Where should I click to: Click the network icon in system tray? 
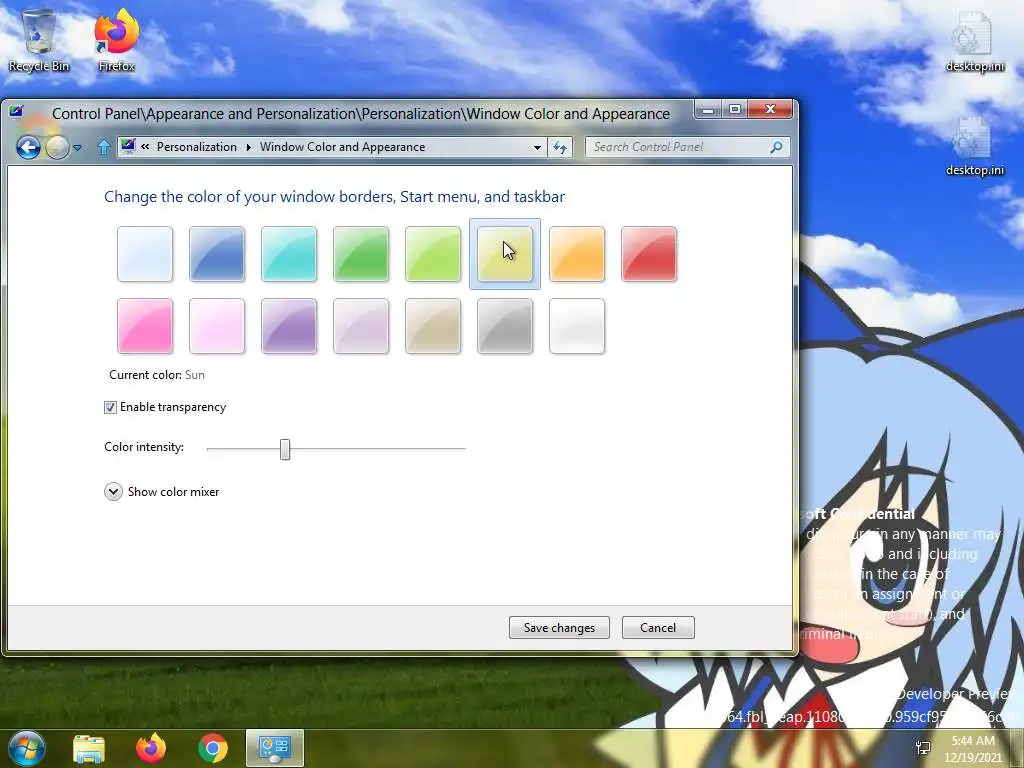[923, 748]
